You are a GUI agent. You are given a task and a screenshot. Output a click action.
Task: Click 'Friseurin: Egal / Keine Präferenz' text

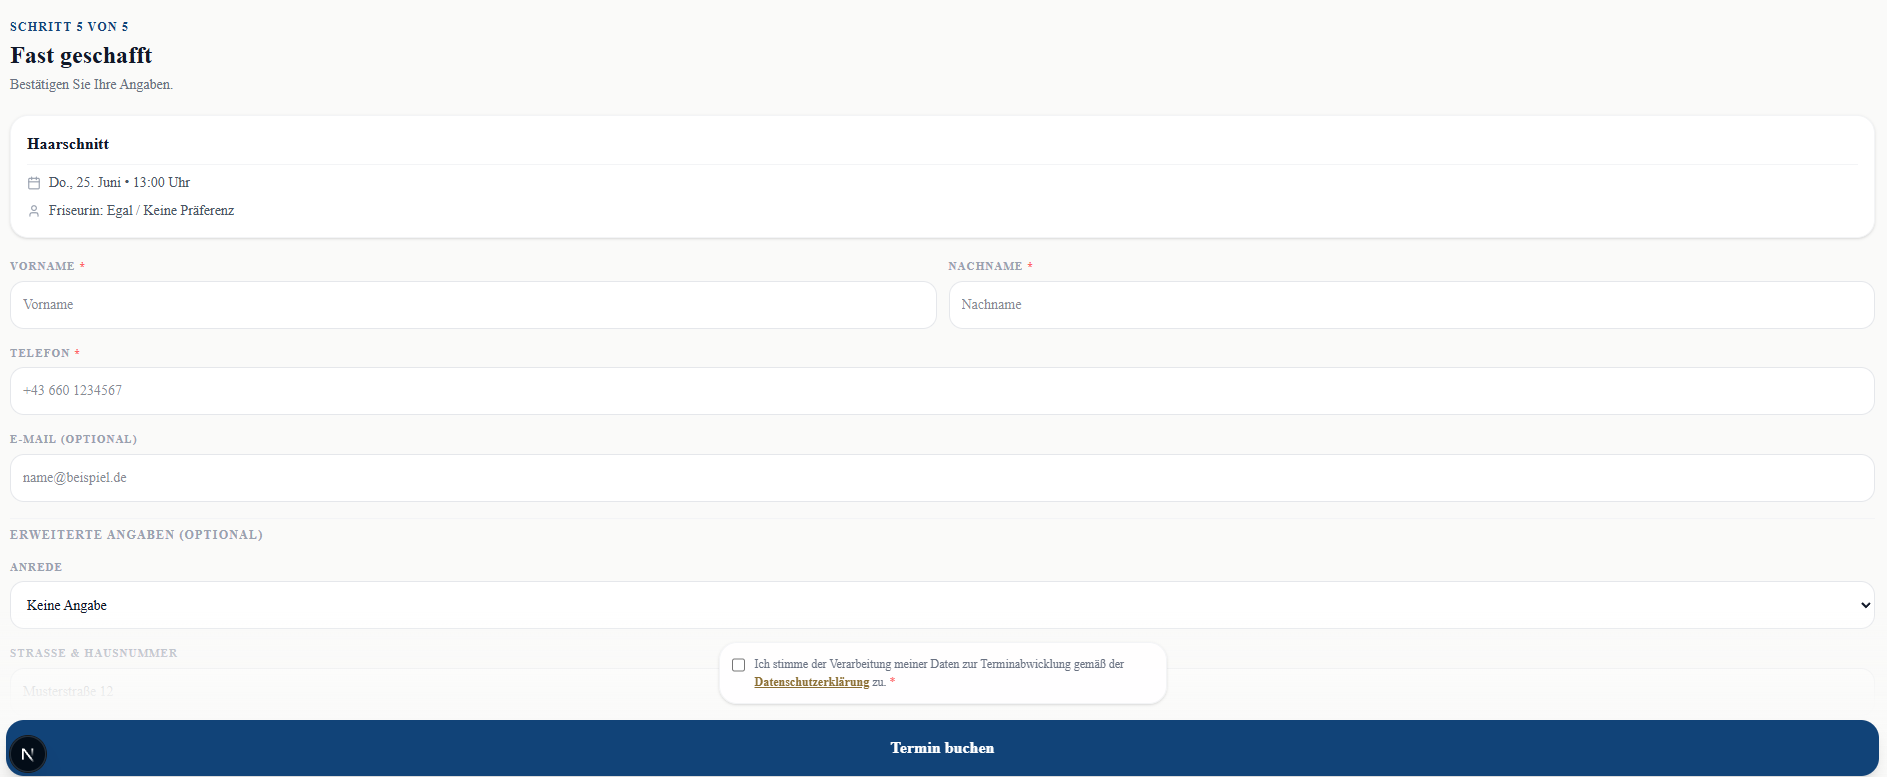(141, 211)
